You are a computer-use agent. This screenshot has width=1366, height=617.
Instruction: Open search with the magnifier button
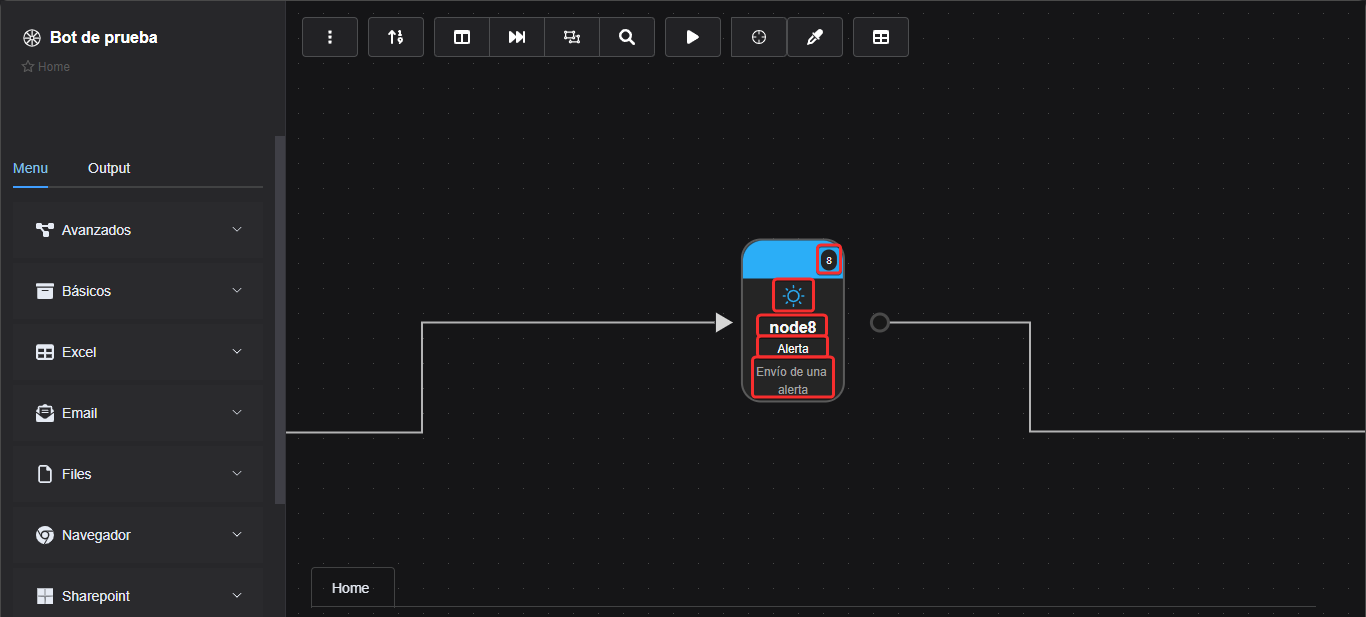coord(627,37)
